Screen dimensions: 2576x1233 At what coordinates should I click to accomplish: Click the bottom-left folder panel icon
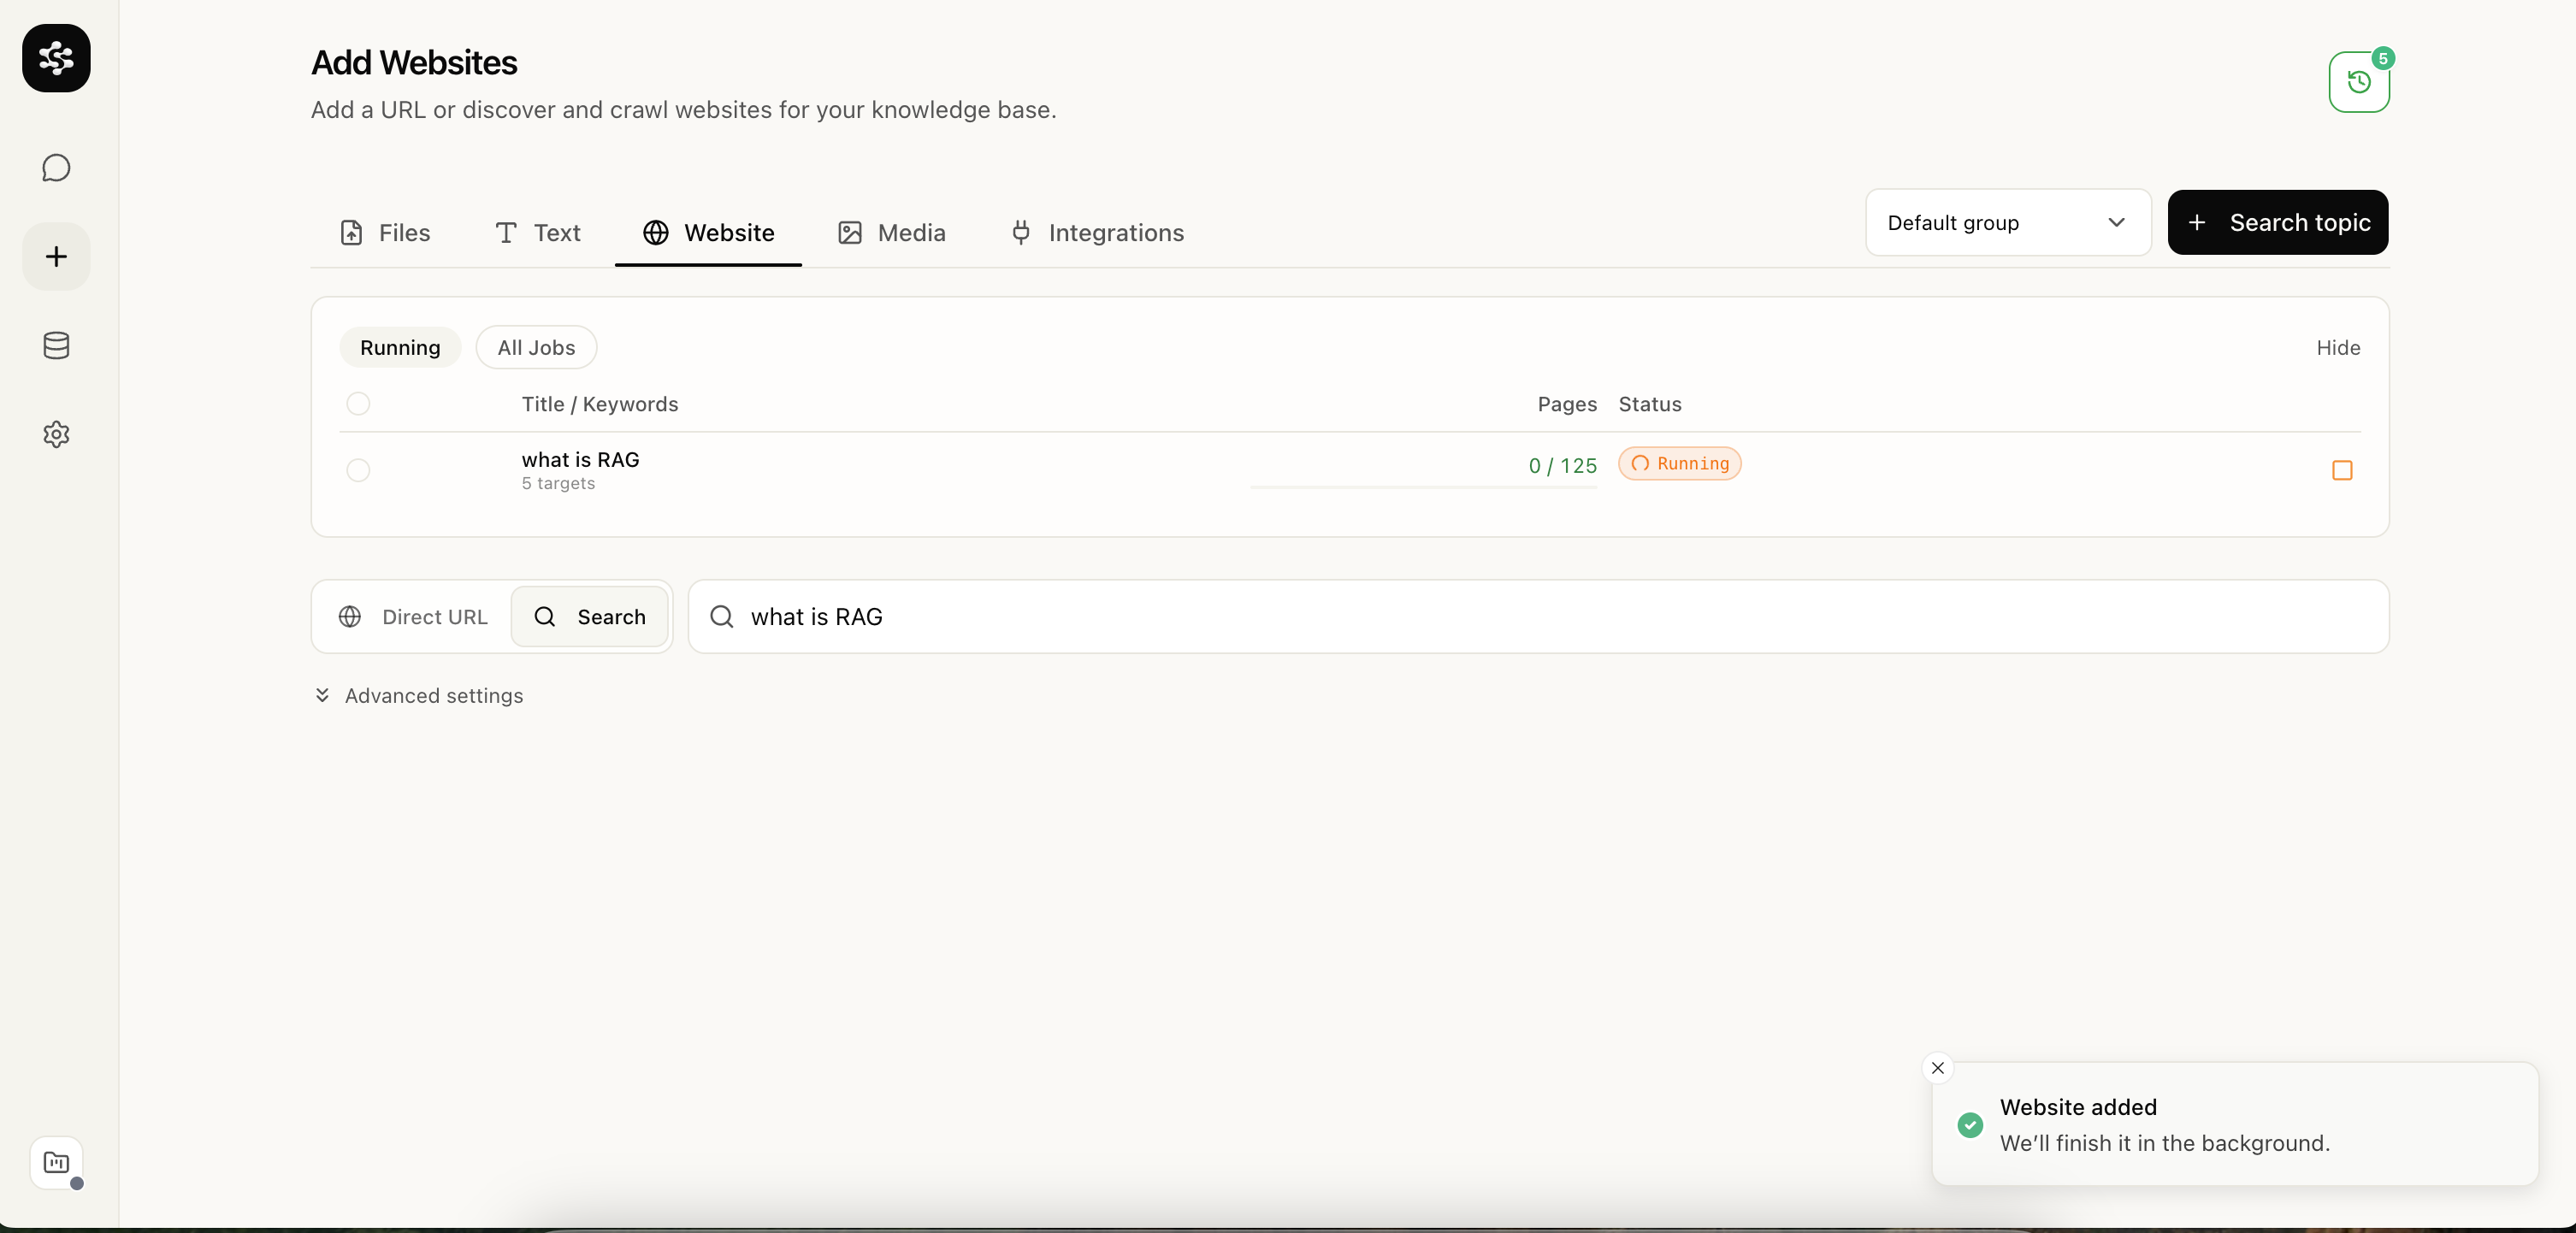56,1163
